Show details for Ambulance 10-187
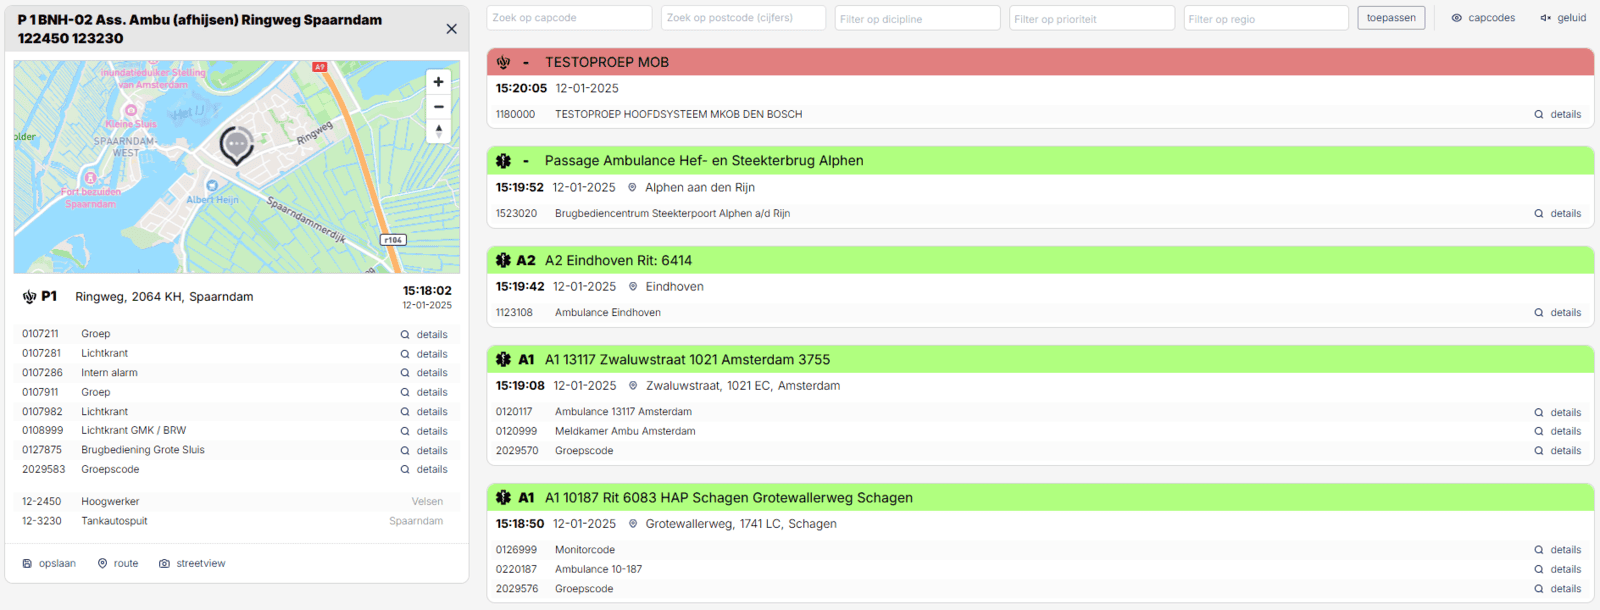This screenshot has width=1600, height=610. point(1557,570)
